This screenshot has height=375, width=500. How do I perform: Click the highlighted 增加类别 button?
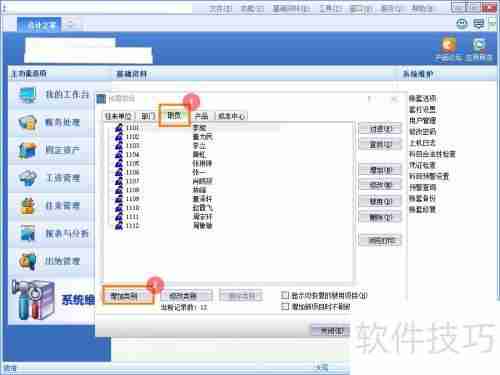(x=128, y=295)
